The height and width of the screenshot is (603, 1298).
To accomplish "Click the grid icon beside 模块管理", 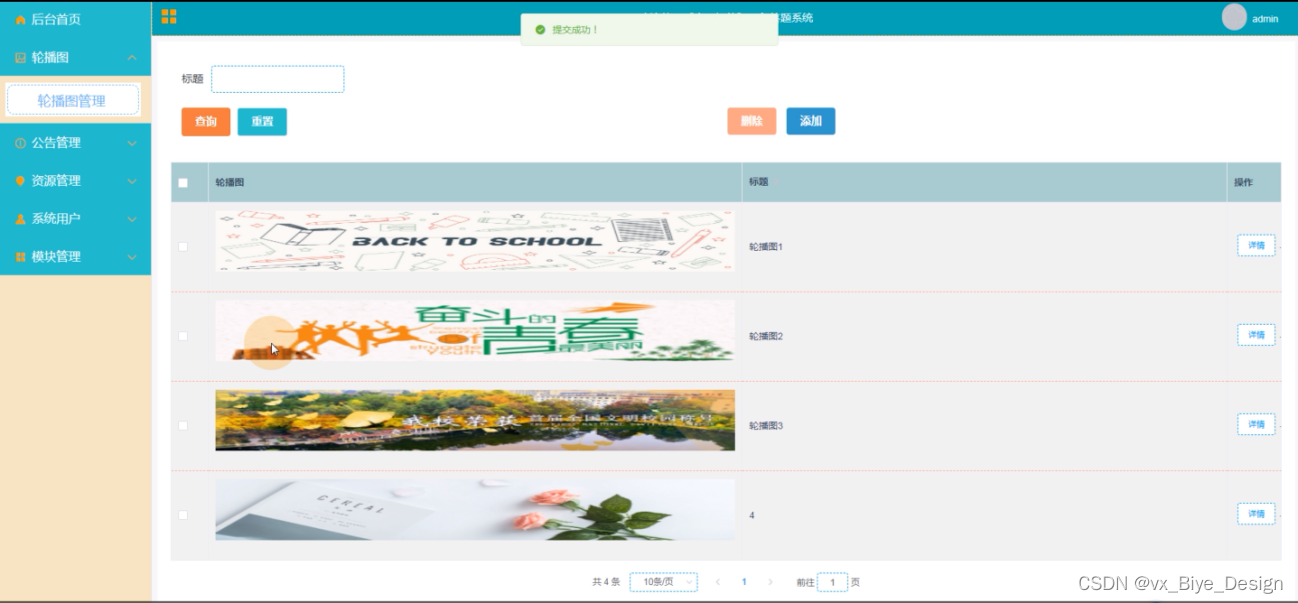I will tap(20, 257).
